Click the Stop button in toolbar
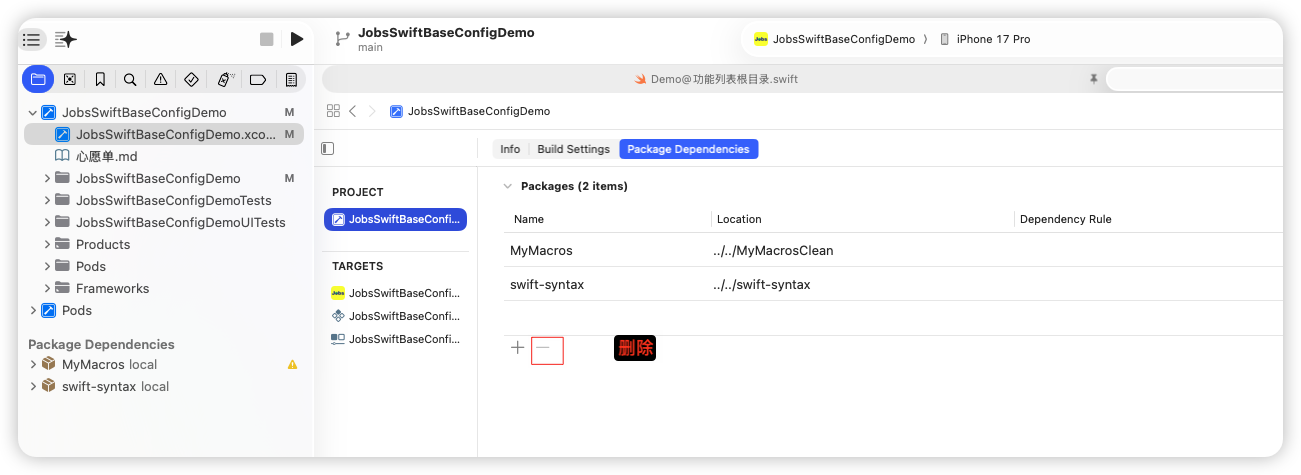 click(x=266, y=39)
